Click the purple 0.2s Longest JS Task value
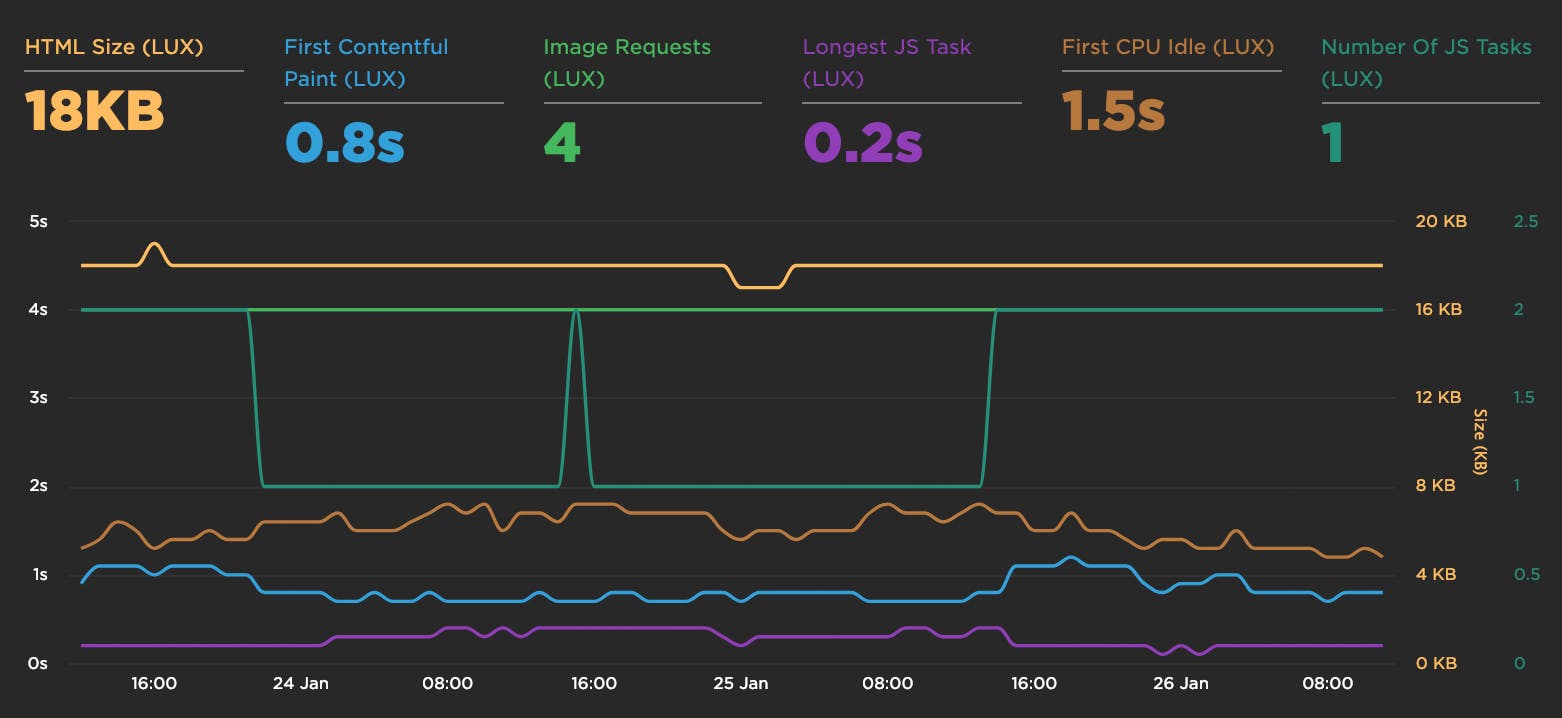The image size is (1562, 718). (862, 143)
